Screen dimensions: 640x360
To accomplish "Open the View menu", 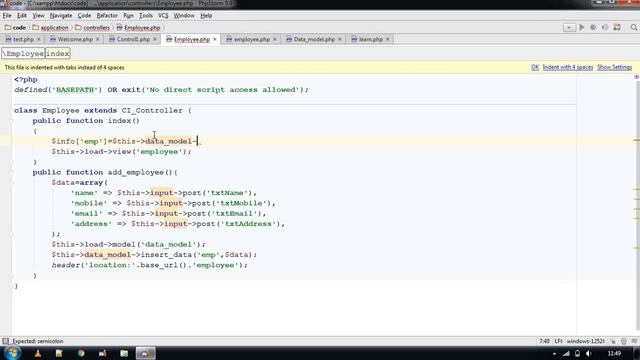I will click(38, 16).
